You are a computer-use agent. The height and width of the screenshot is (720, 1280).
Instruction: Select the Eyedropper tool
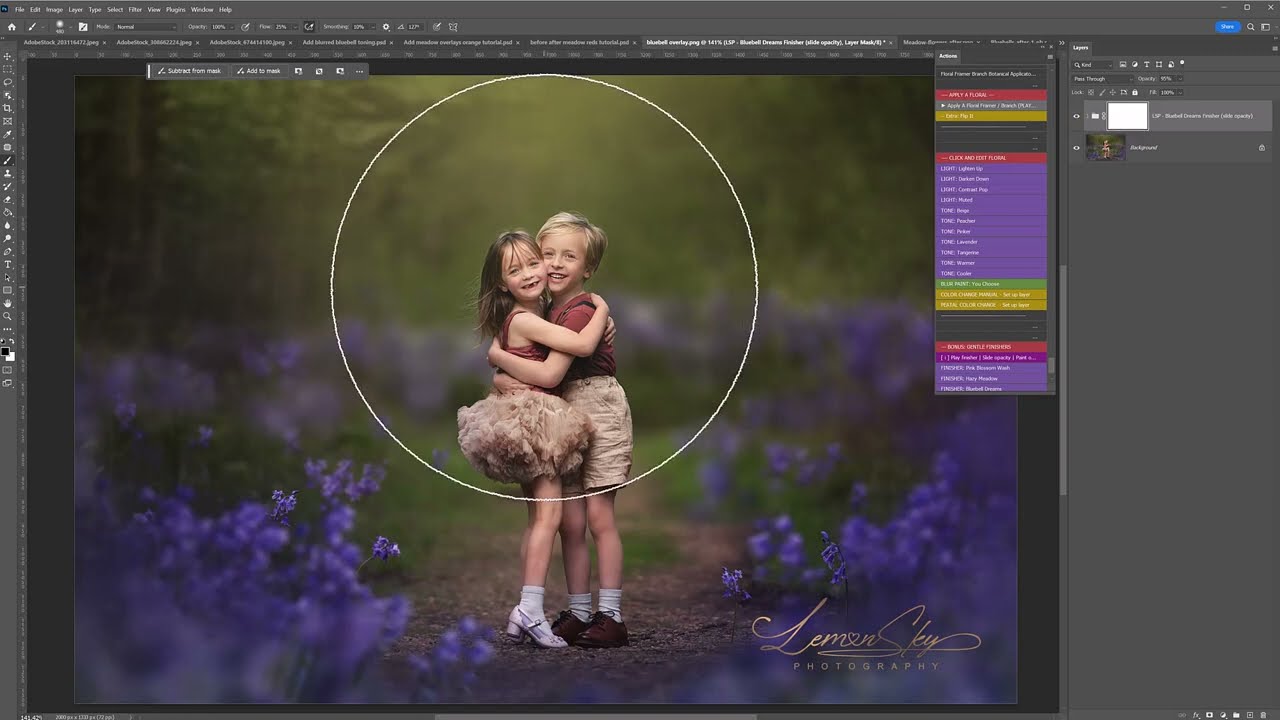point(8,134)
